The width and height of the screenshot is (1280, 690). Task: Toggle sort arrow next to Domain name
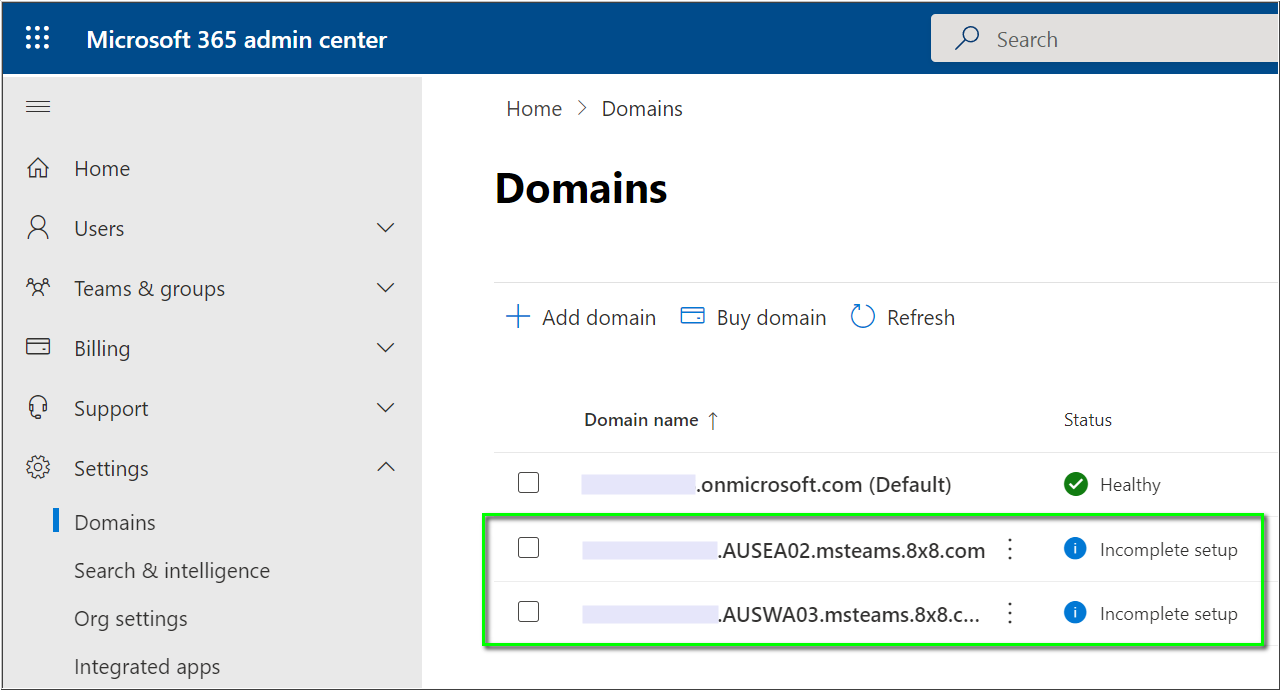[713, 421]
